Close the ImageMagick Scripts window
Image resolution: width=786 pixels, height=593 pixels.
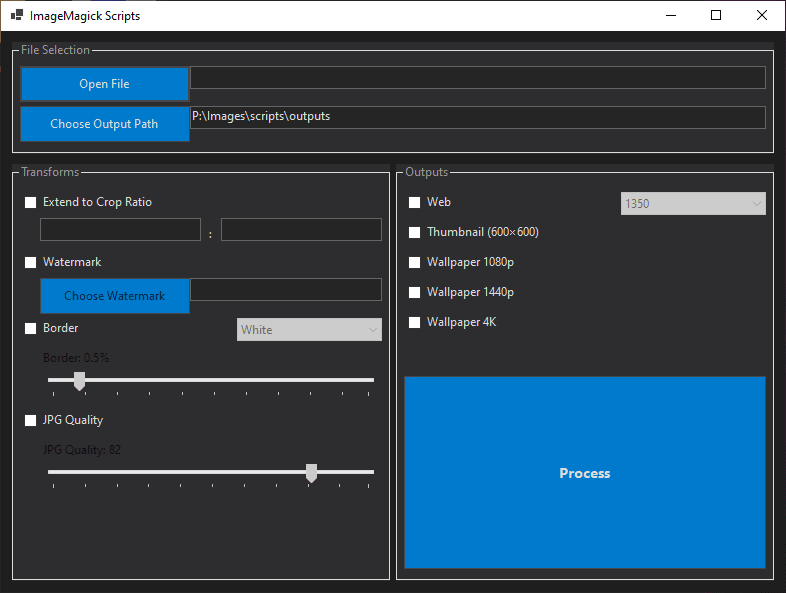click(x=761, y=16)
